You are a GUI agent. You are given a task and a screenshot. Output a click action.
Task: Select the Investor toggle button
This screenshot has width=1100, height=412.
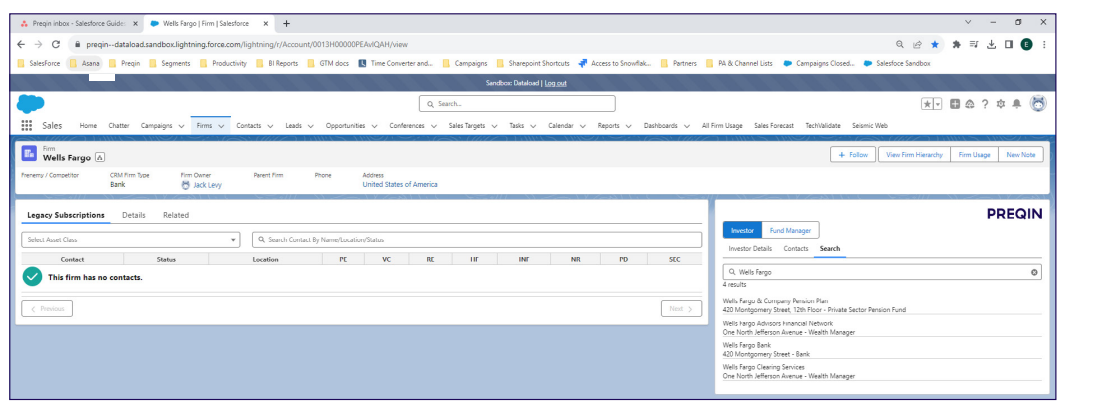(742, 230)
